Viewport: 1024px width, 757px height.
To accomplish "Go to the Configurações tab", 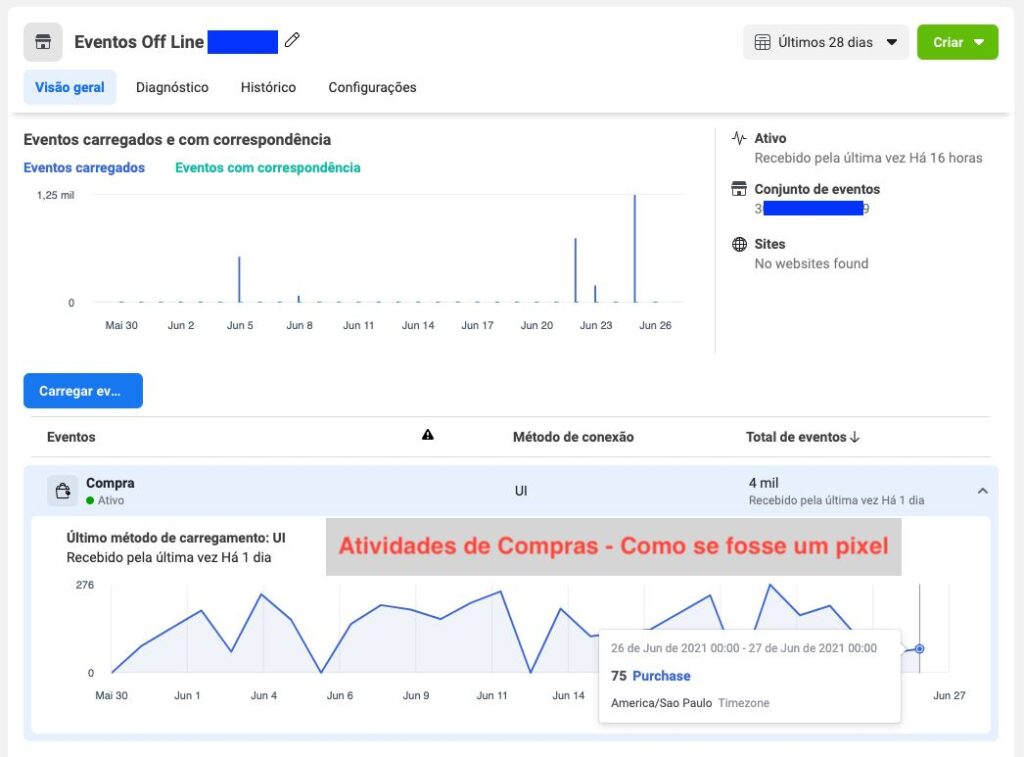I will click(x=372, y=87).
